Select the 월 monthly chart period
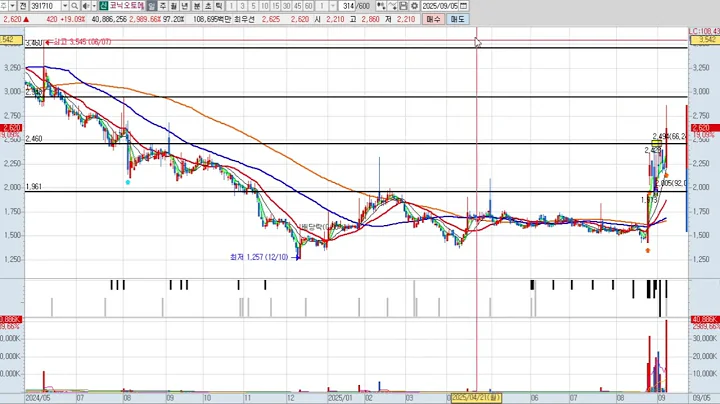The width and height of the screenshot is (720, 404). click(x=174, y=6)
